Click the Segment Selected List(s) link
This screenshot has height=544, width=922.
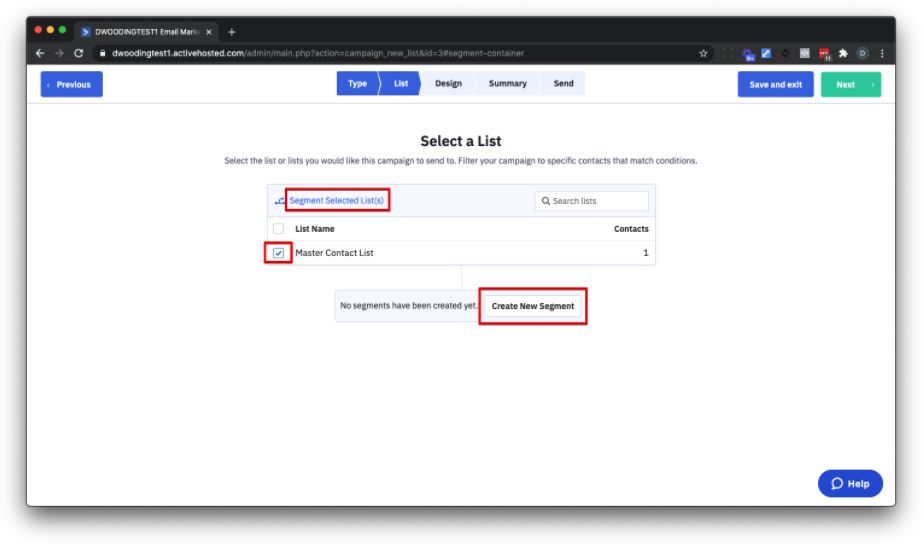tap(336, 201)
